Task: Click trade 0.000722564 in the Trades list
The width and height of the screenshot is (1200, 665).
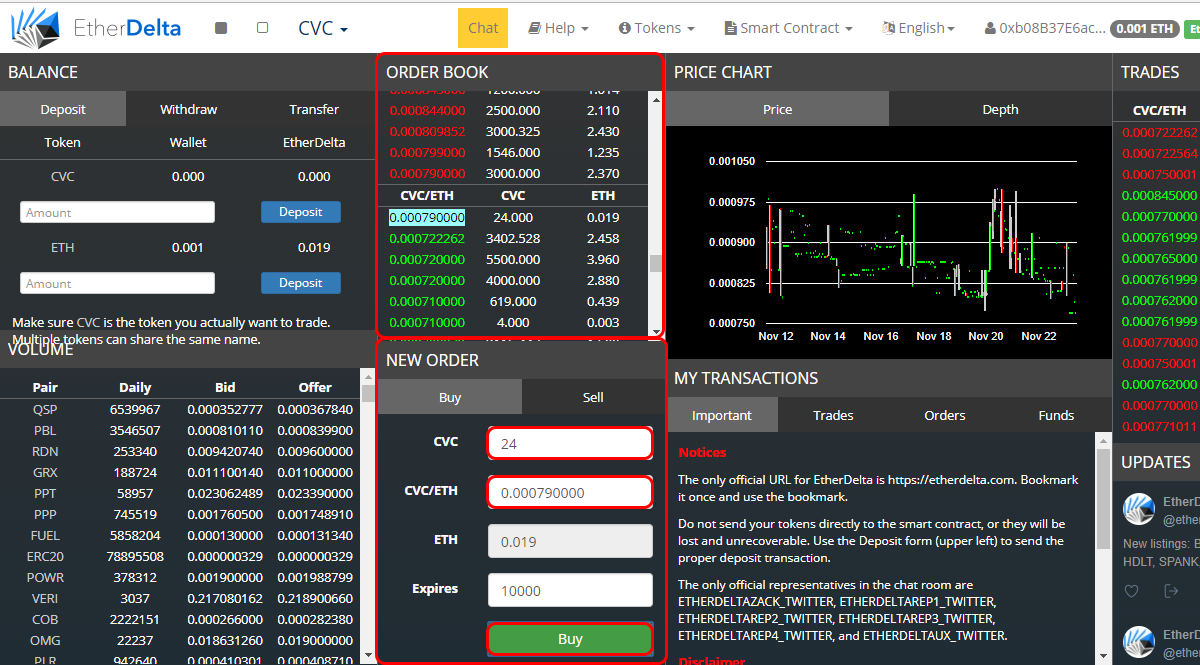Action: pos(1159,153)
